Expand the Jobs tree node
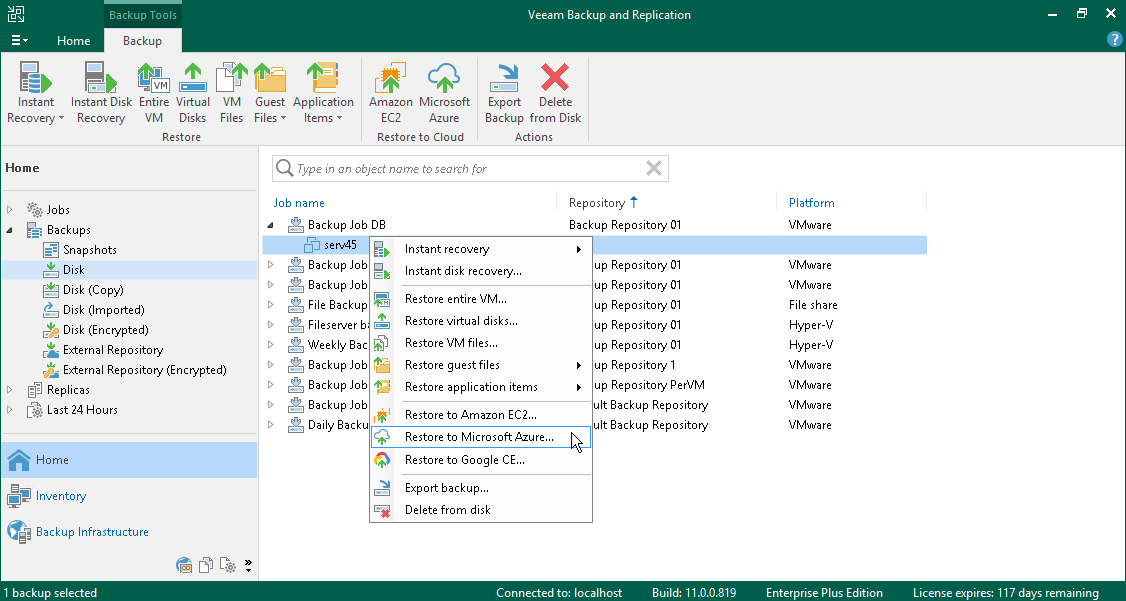The image size is (1126, 601). click(9, 210)
